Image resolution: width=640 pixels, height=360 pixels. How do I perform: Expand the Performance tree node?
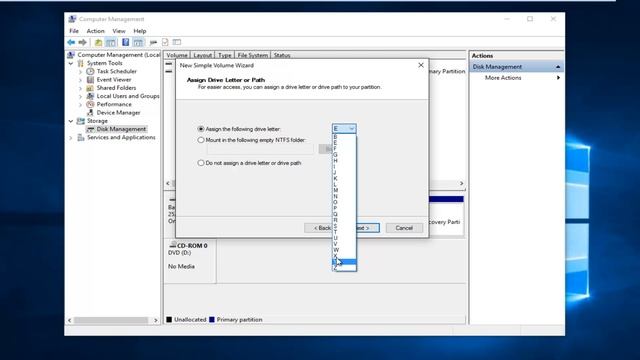tap(80, 104)
